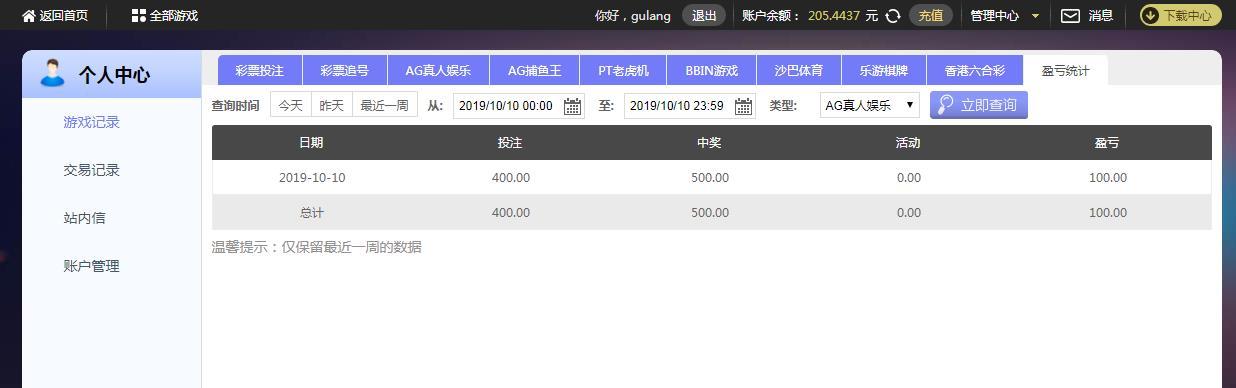Select the 盈亏统计 tab

click(x=1065, y=71)
